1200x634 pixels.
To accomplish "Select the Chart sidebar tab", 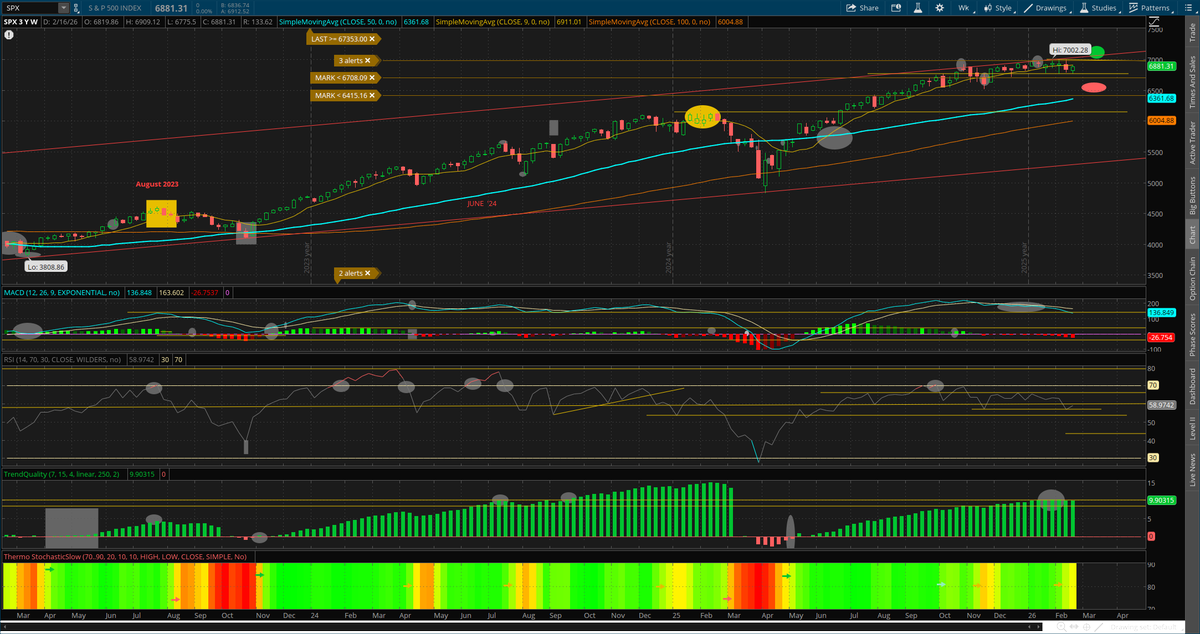I will click(x=1192, y=235).
